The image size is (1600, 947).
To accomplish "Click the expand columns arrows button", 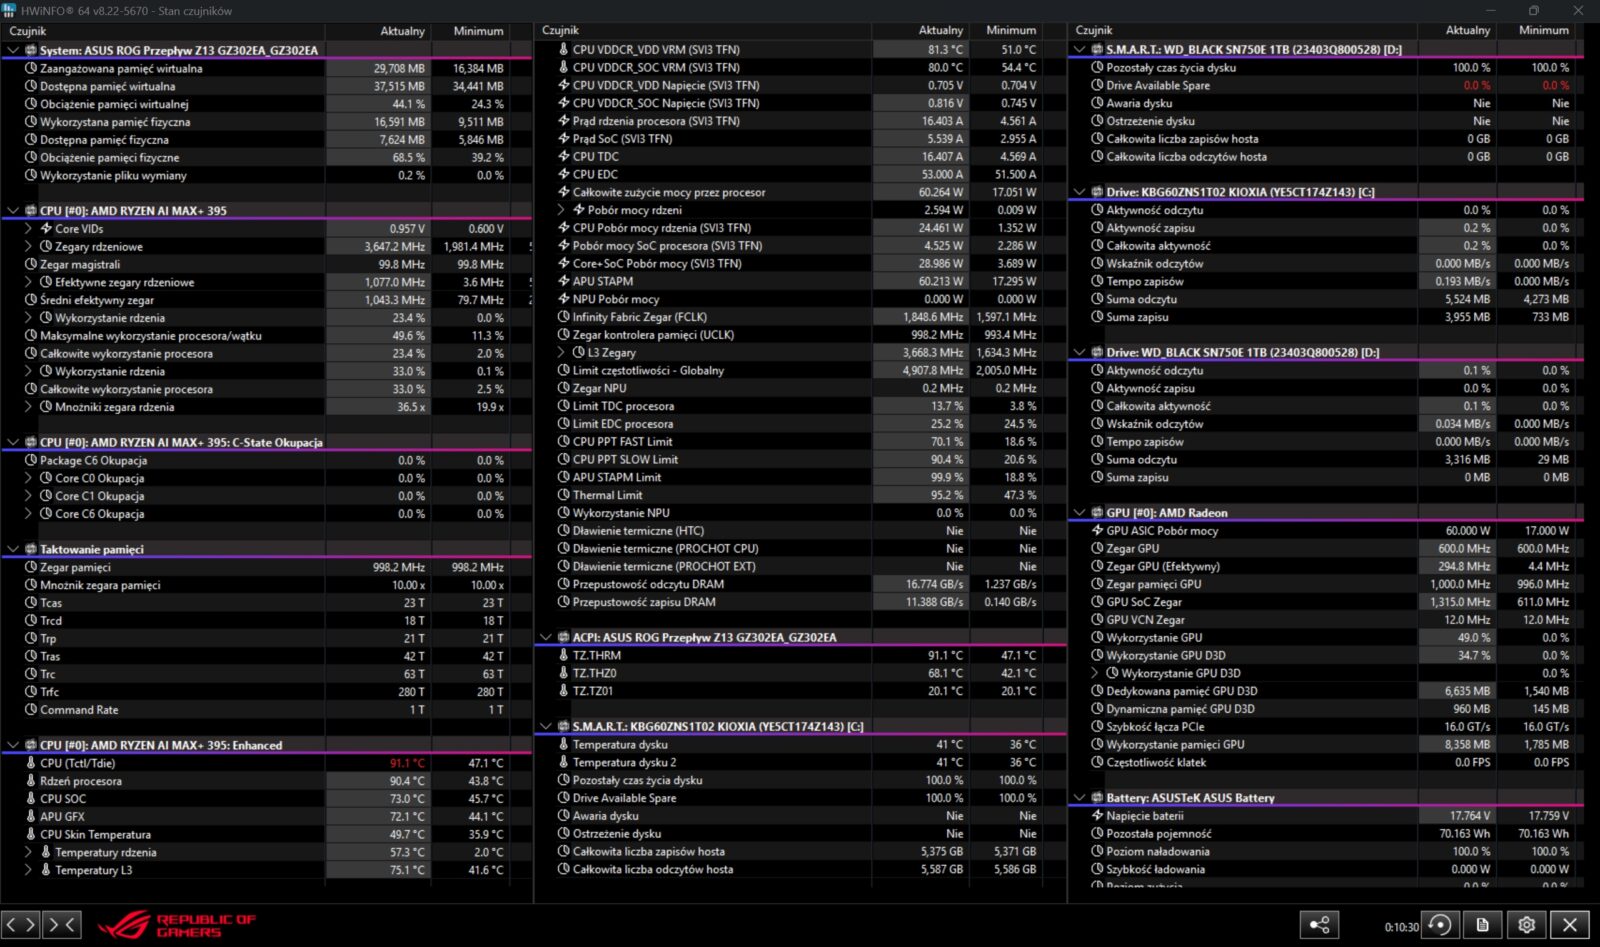I will click(20, 925).
